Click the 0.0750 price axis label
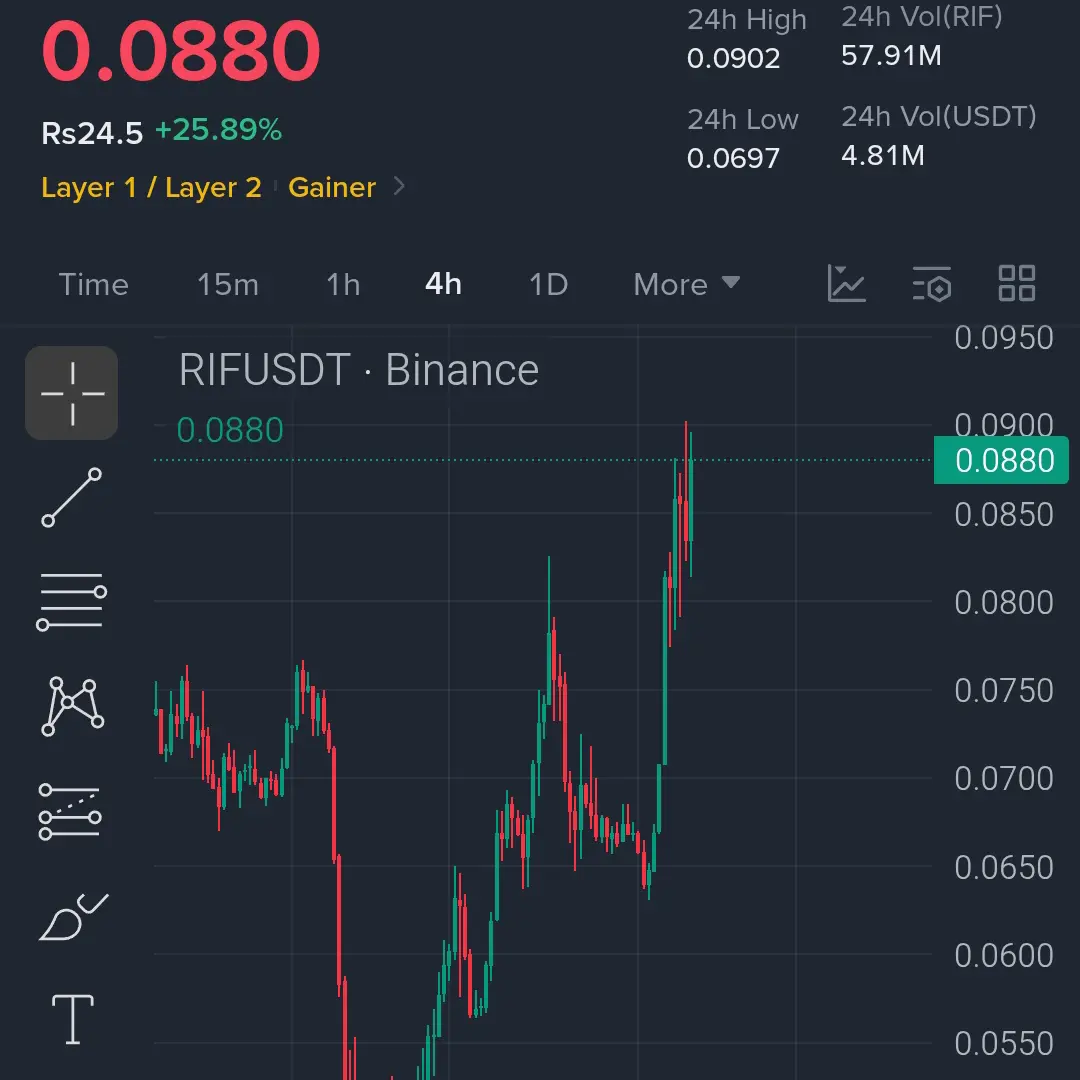This screenshot has width=1080, height=1080. point(1004,691)
